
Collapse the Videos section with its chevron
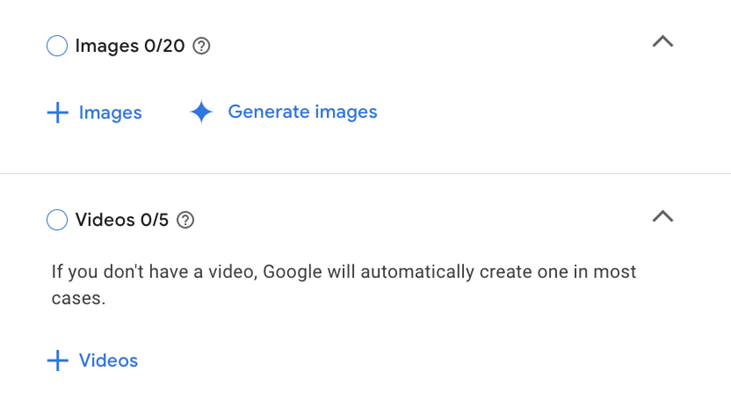[662, 216]
